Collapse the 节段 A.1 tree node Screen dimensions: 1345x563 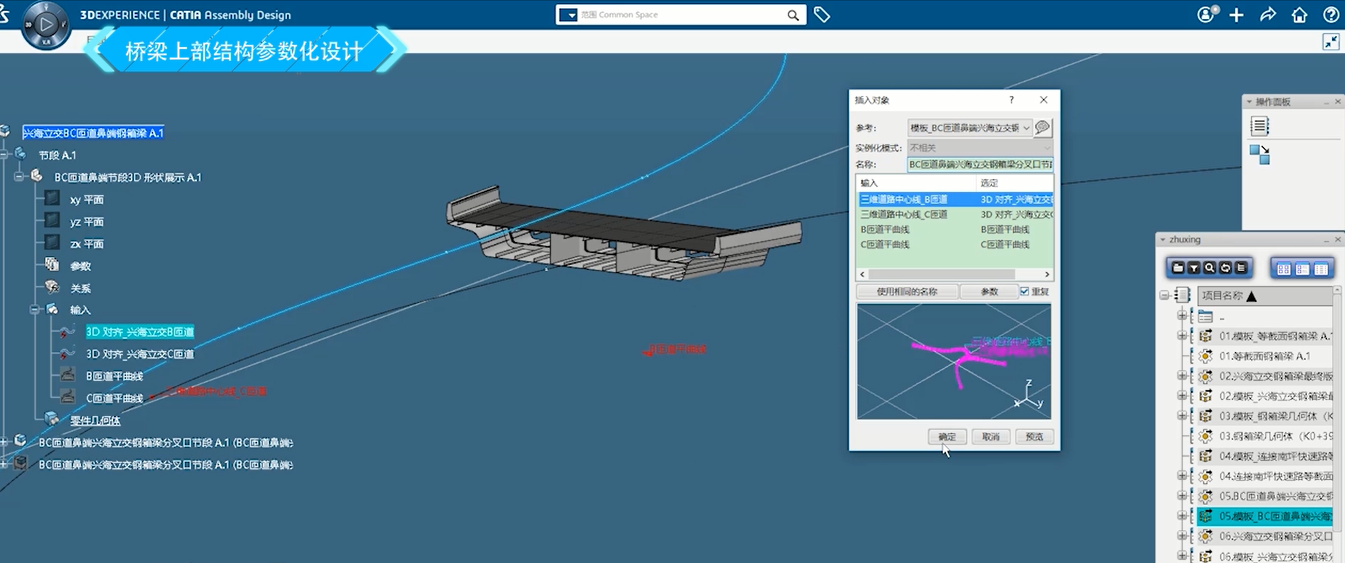(3, 154)
